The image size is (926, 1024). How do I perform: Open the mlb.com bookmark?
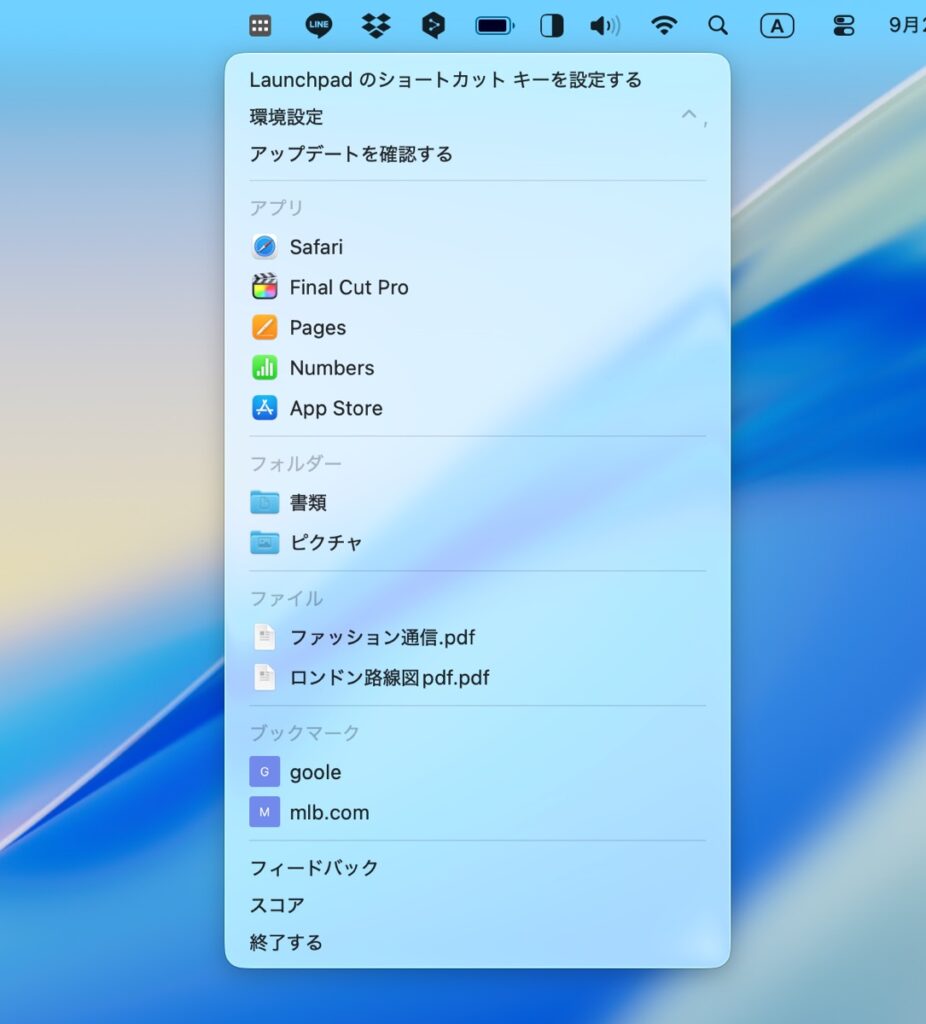click(x=328, y=813)
